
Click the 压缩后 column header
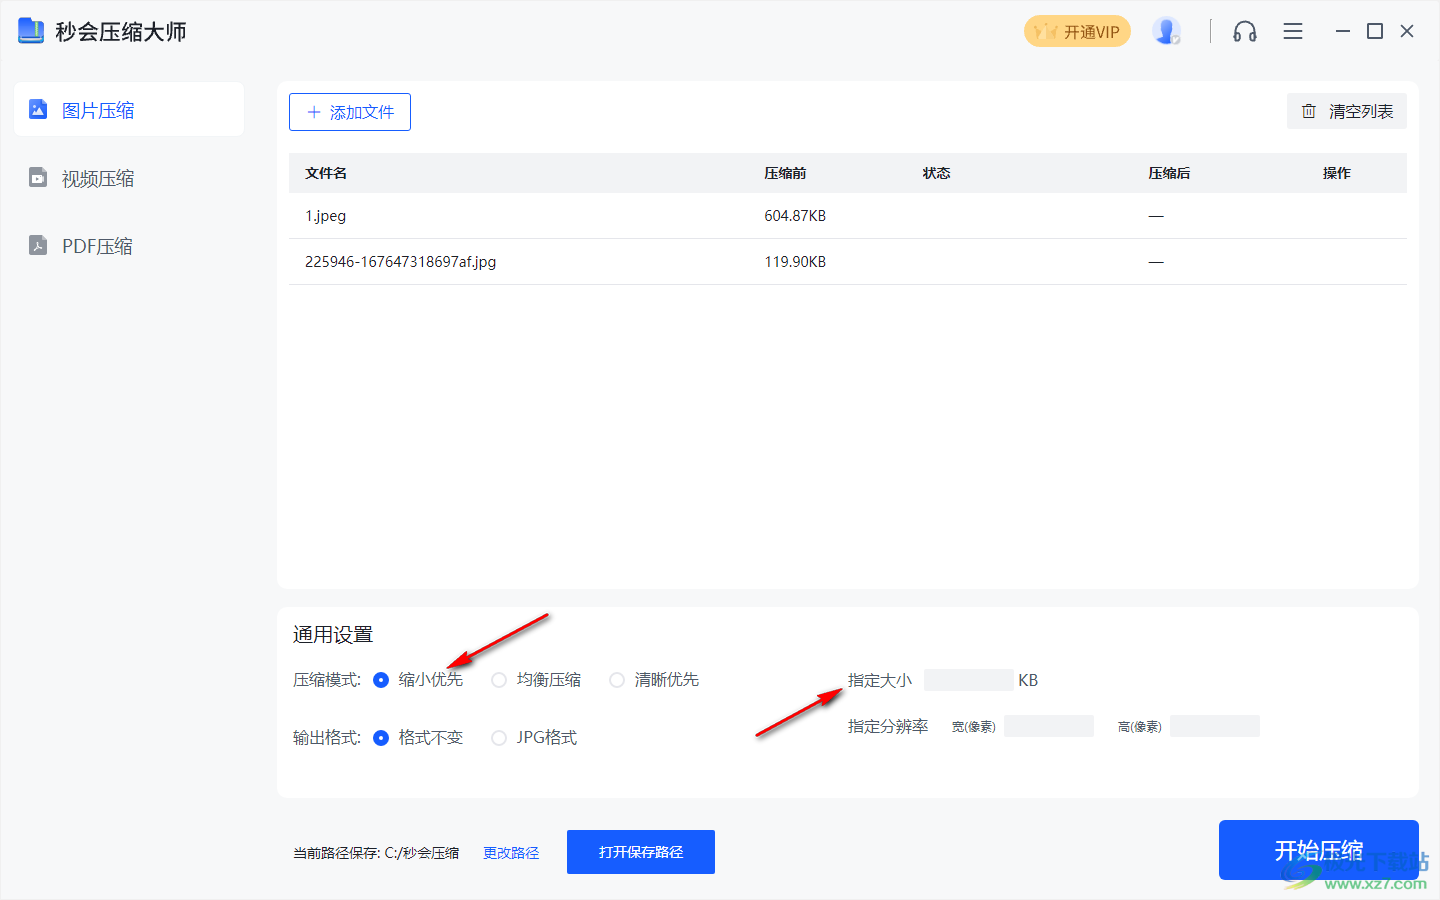tap(1169, 173)
